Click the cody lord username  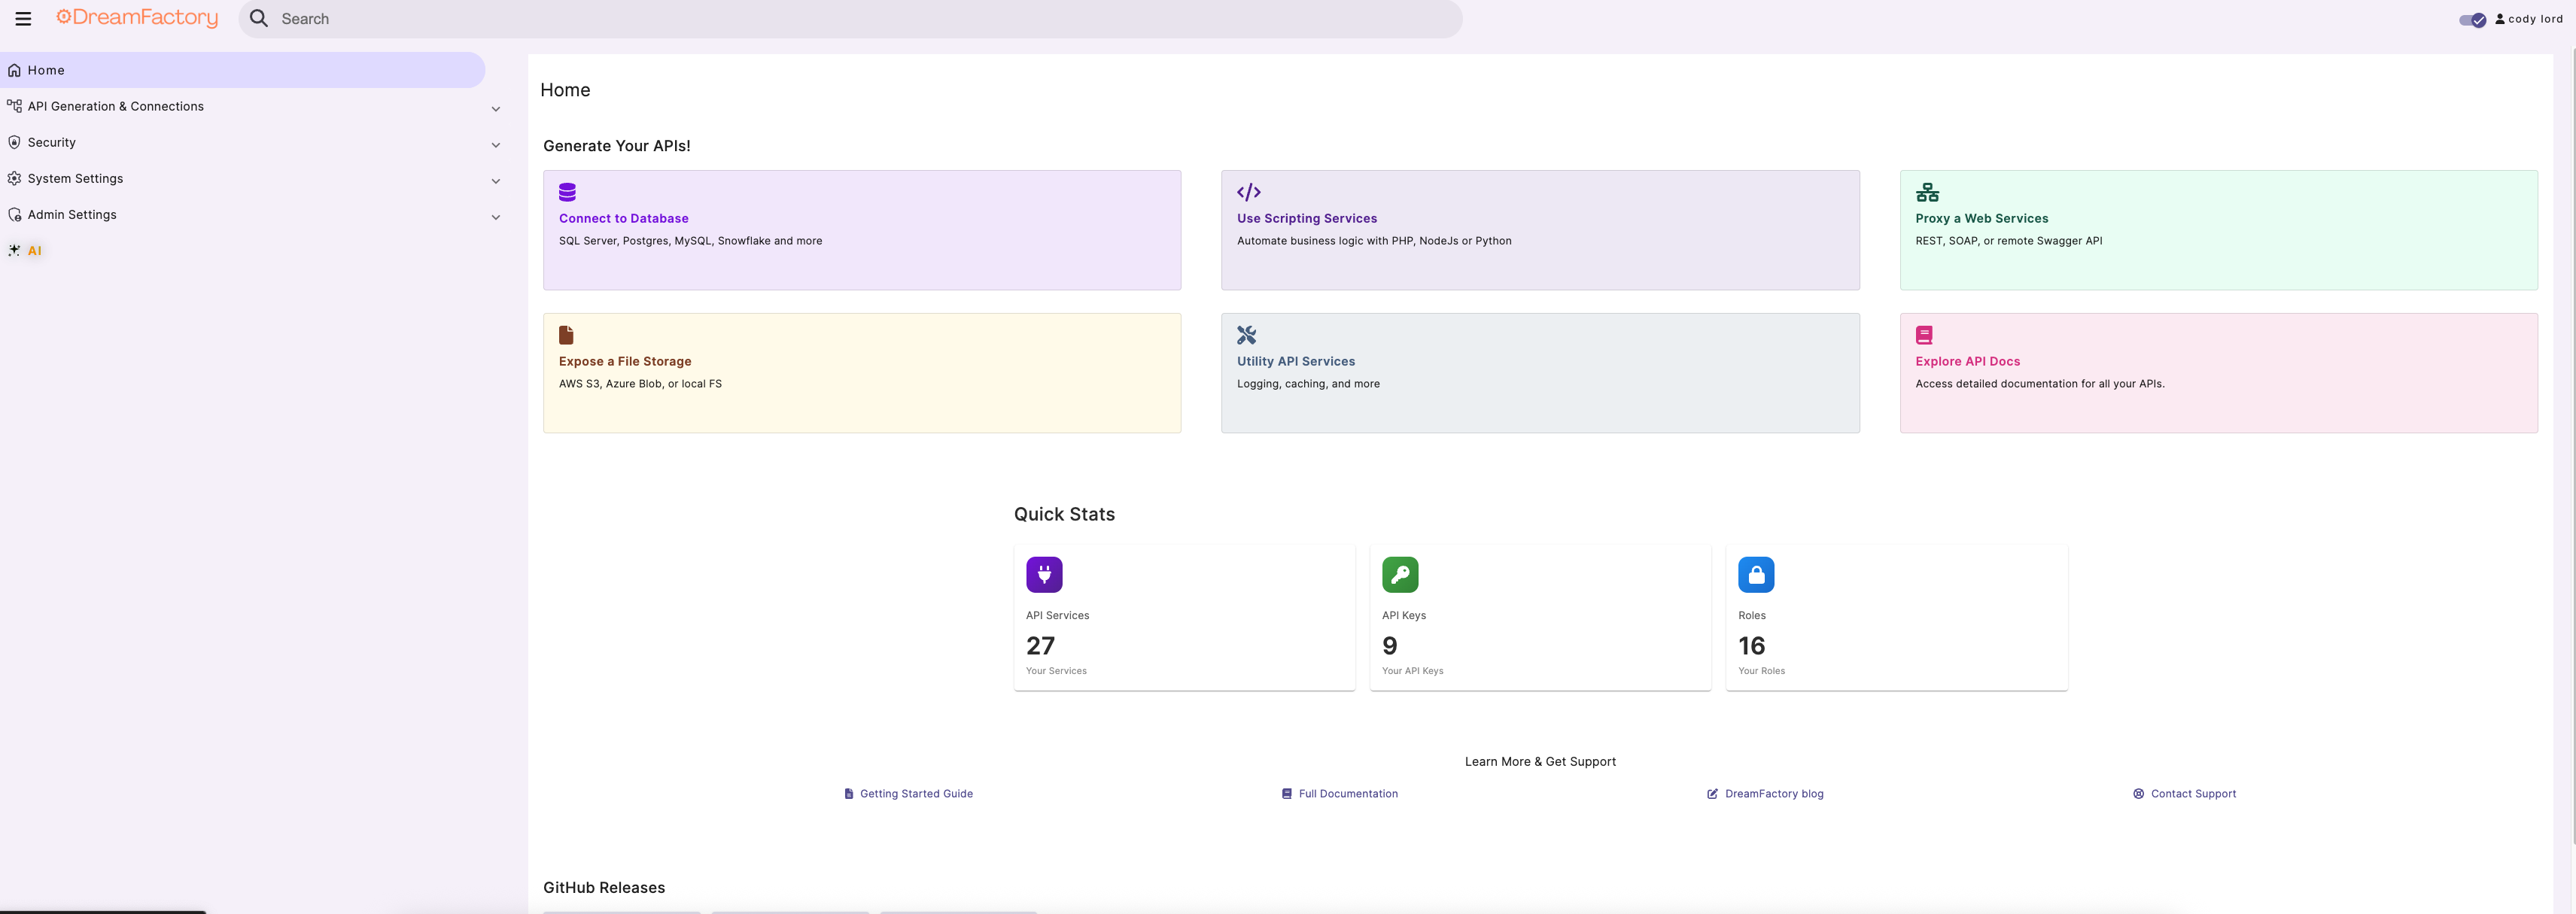click(2535, 19)
